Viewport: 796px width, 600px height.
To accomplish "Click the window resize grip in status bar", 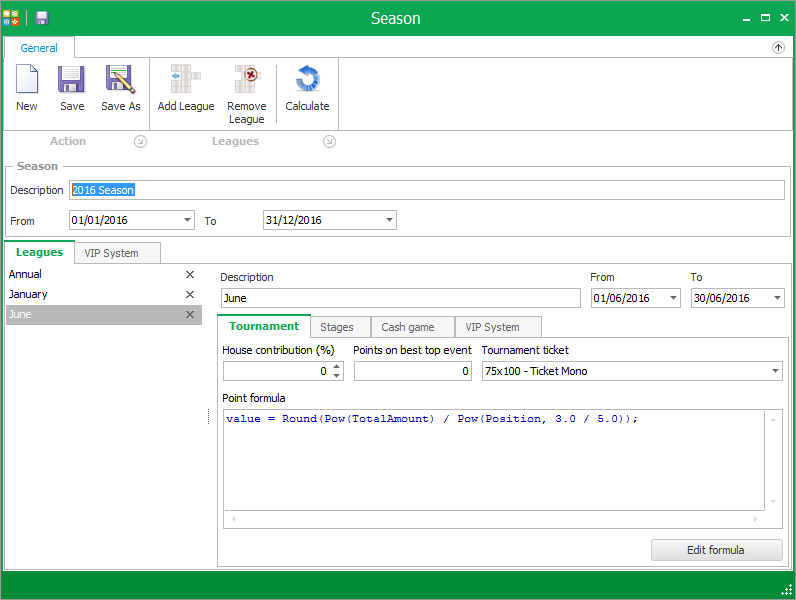I will 786,590.
